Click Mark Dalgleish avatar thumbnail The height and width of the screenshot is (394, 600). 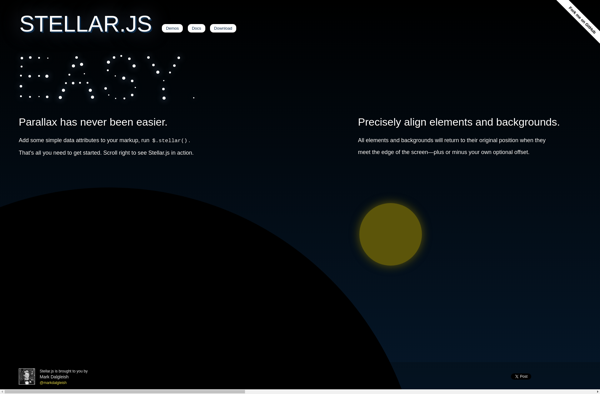pos(27,376)
